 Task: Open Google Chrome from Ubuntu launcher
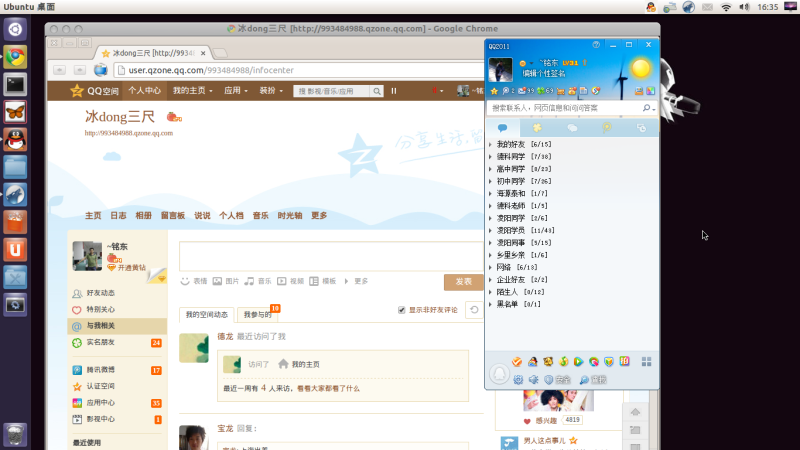[x=15, y=57]
